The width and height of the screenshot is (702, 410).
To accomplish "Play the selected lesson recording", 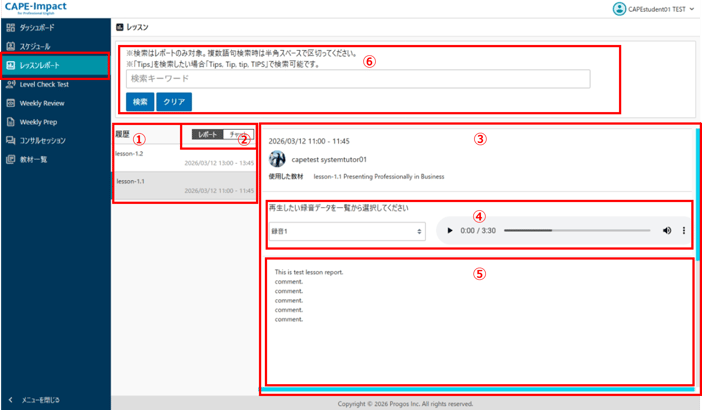I will [x=450, y=231].
